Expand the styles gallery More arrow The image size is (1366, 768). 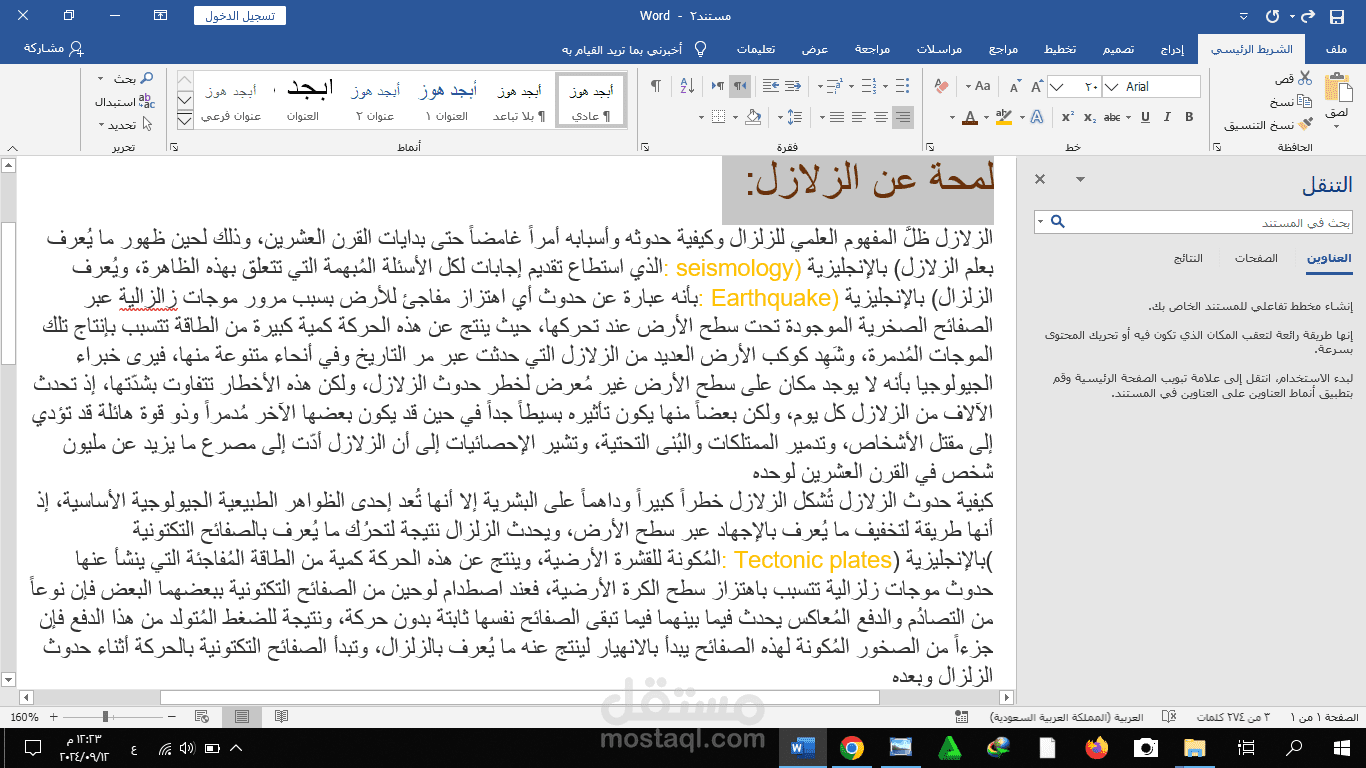tap(184, 121)
